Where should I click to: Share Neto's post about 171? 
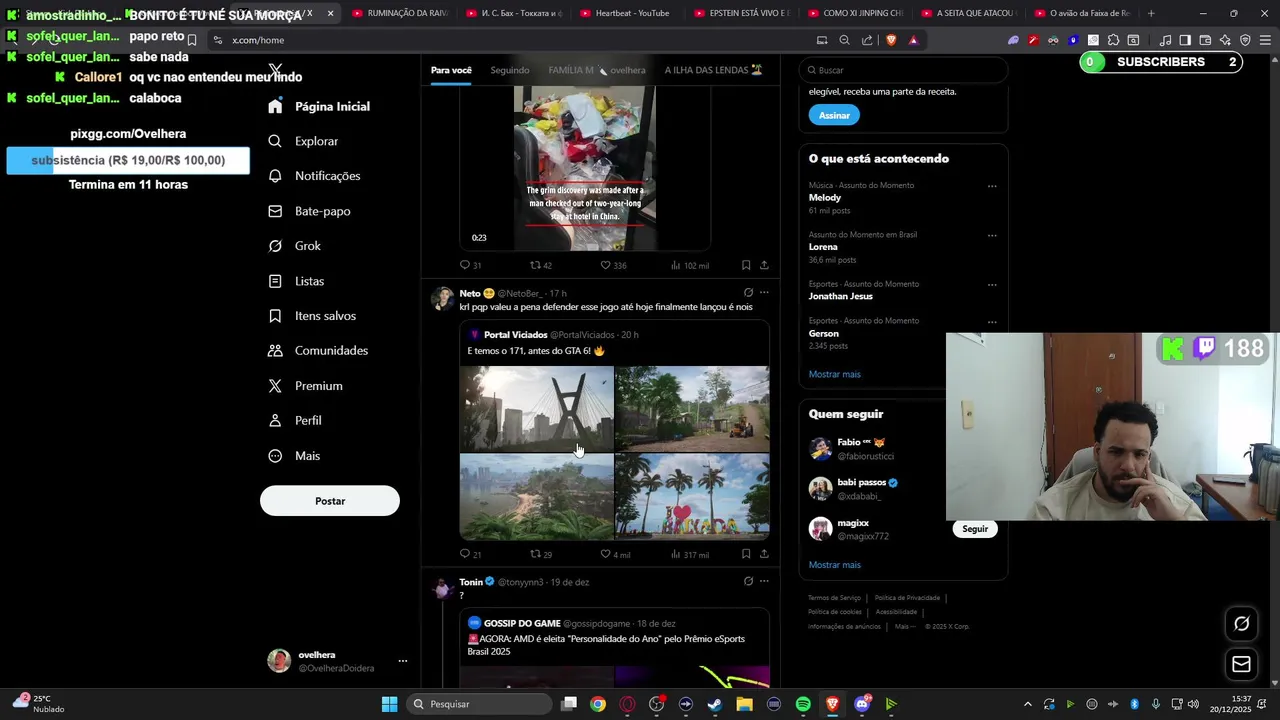click(764, 554)
